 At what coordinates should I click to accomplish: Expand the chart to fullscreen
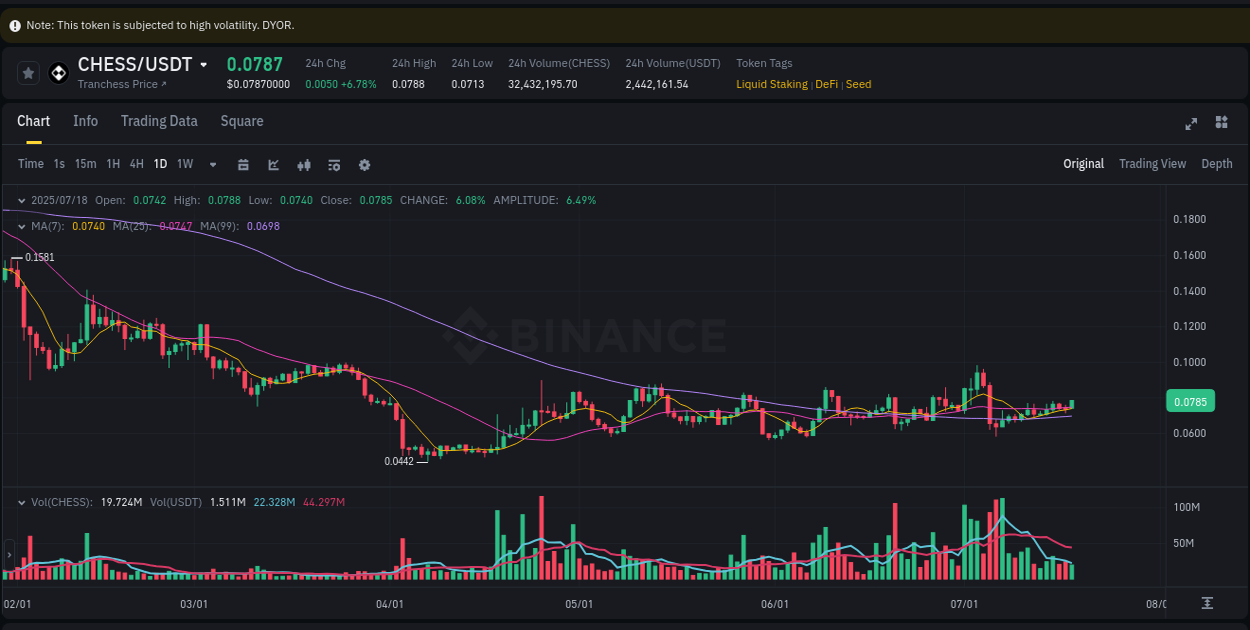(x=1191, y=123)
